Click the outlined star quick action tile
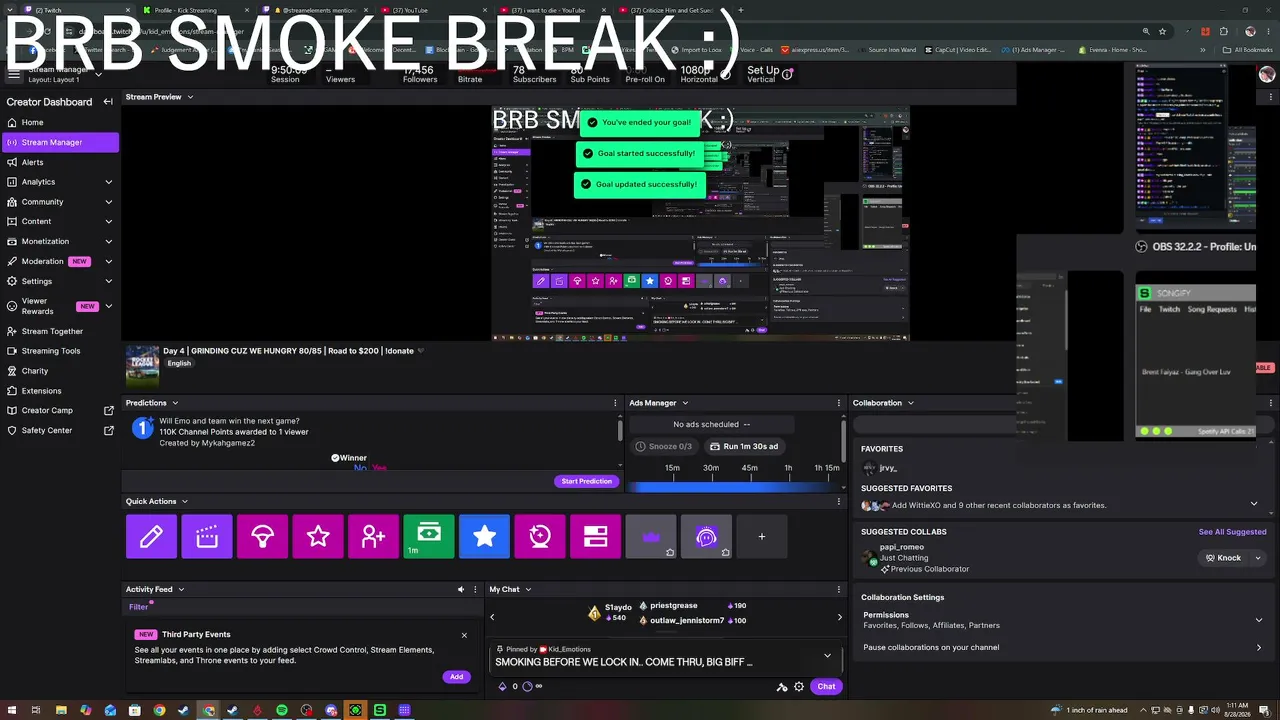This screenshot has height=720, width=1280. [x=318, y=537]
